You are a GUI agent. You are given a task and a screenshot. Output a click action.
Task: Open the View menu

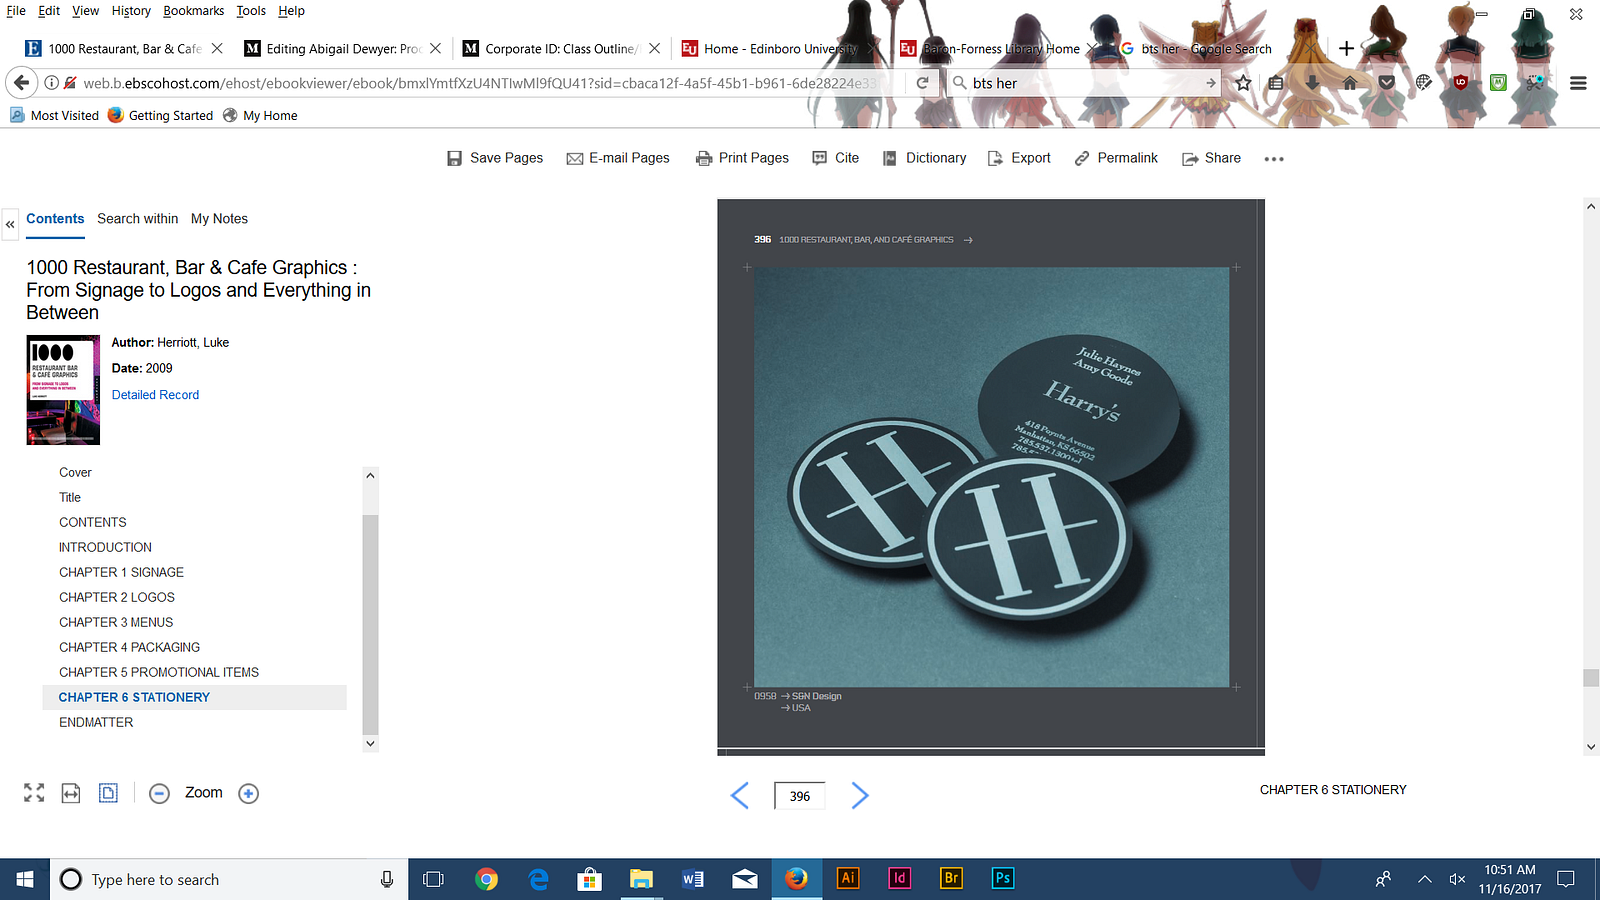point(85,11)
